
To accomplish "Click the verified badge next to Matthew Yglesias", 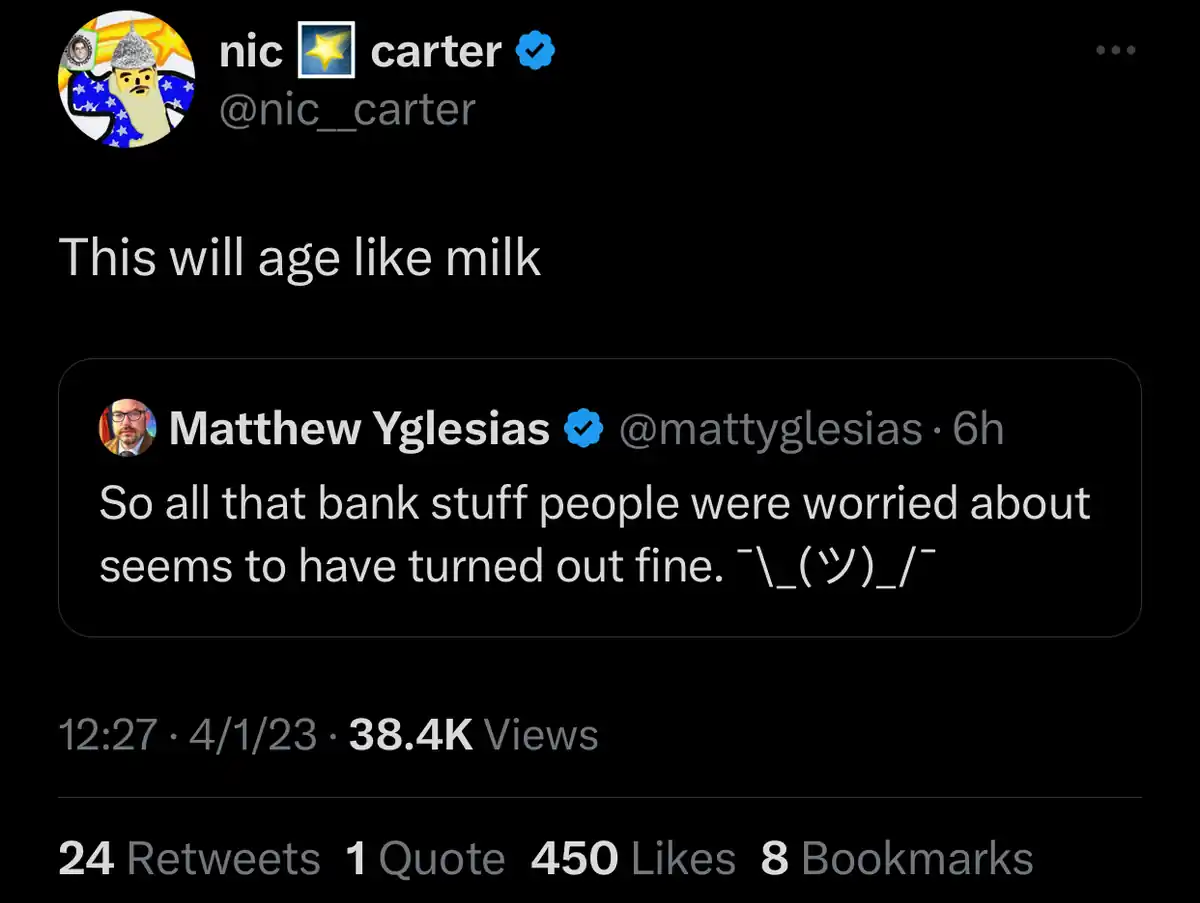I will coord(584,429).
